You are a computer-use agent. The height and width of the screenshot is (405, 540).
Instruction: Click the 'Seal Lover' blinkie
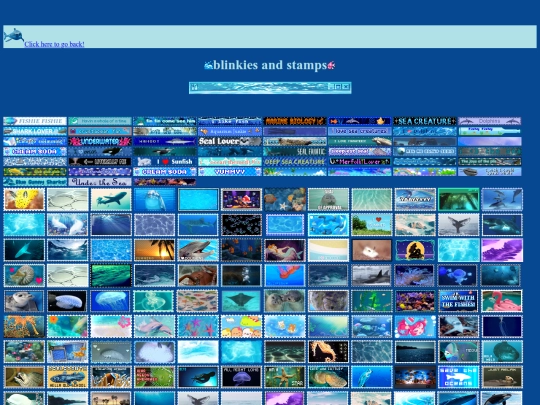click(x=230, y=141)
